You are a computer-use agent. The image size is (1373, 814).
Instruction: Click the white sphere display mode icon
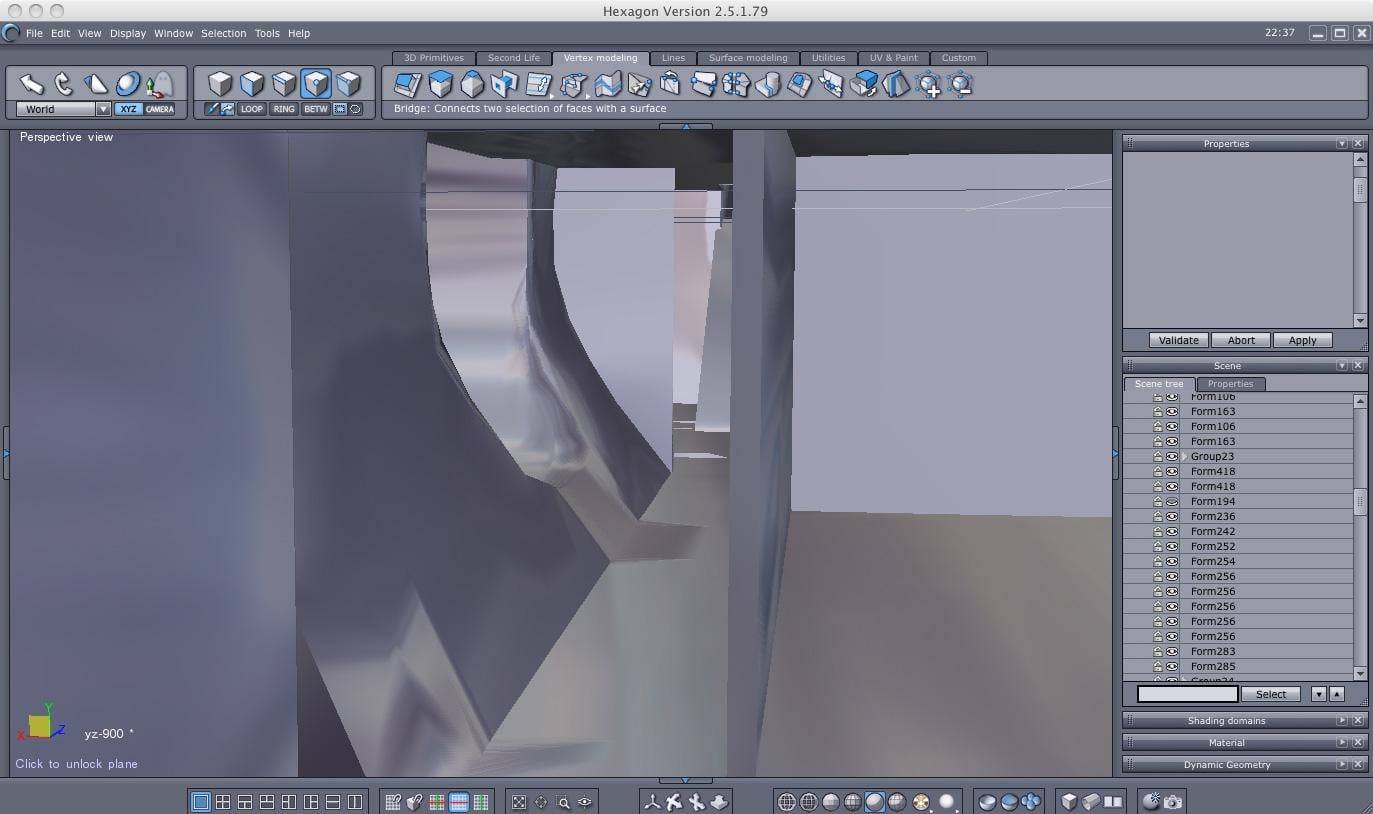[x=946, y=801]
